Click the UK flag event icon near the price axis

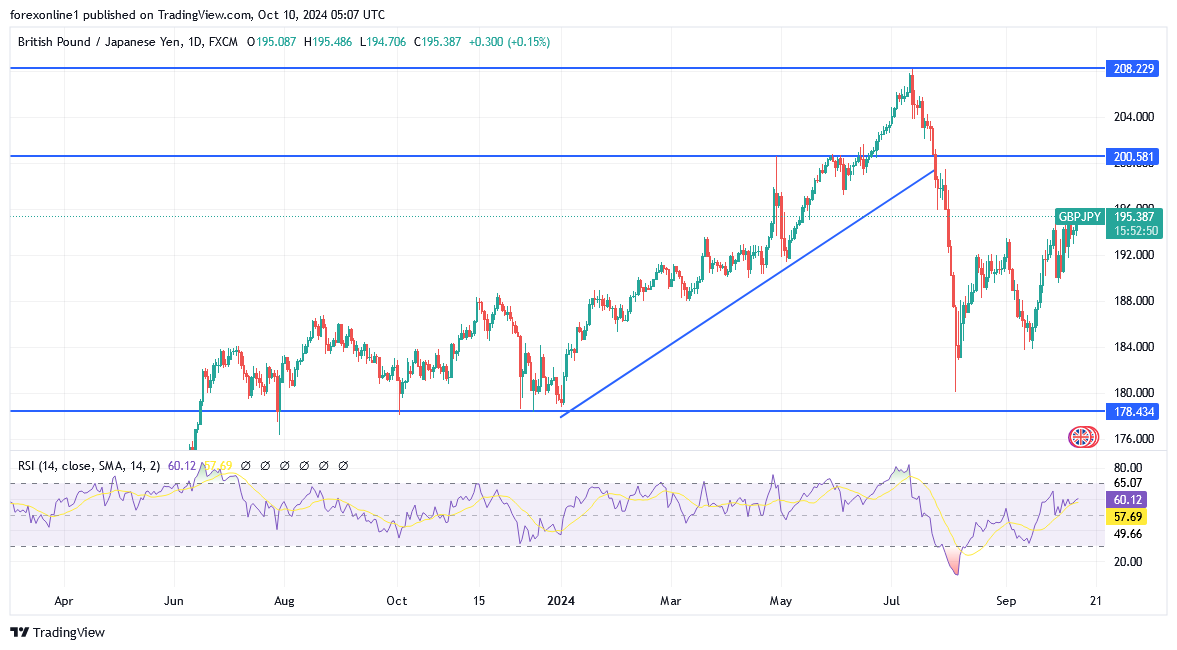click(1081, 437)
